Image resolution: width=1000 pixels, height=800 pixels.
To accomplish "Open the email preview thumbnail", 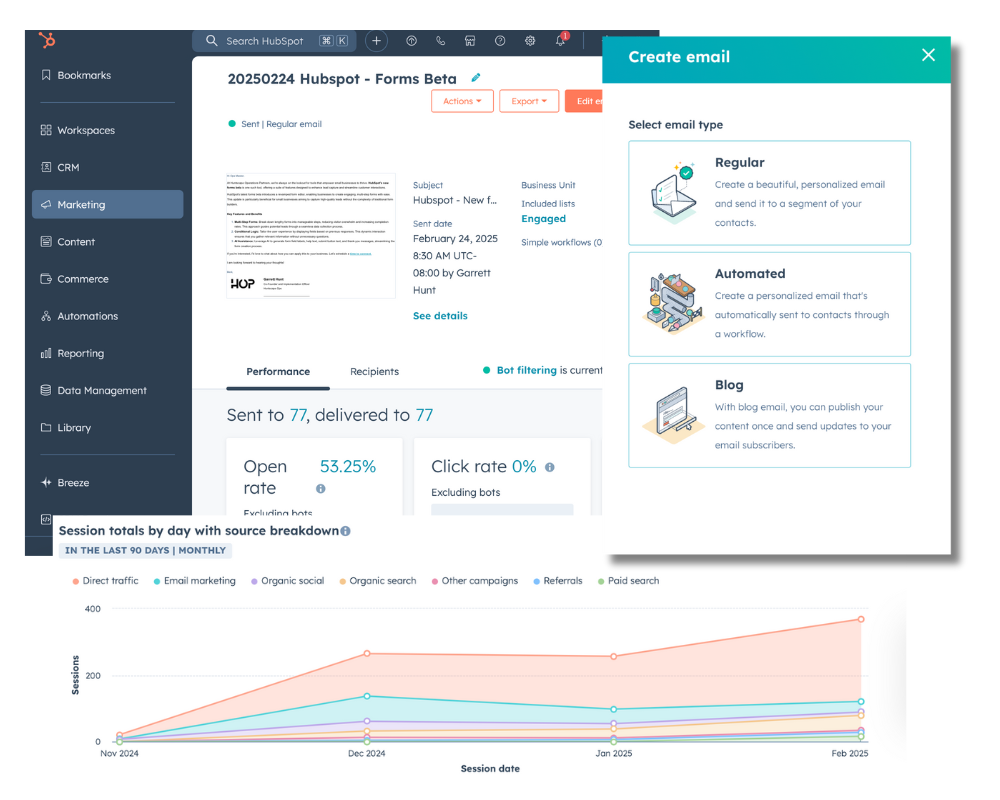I will [311, 235].
